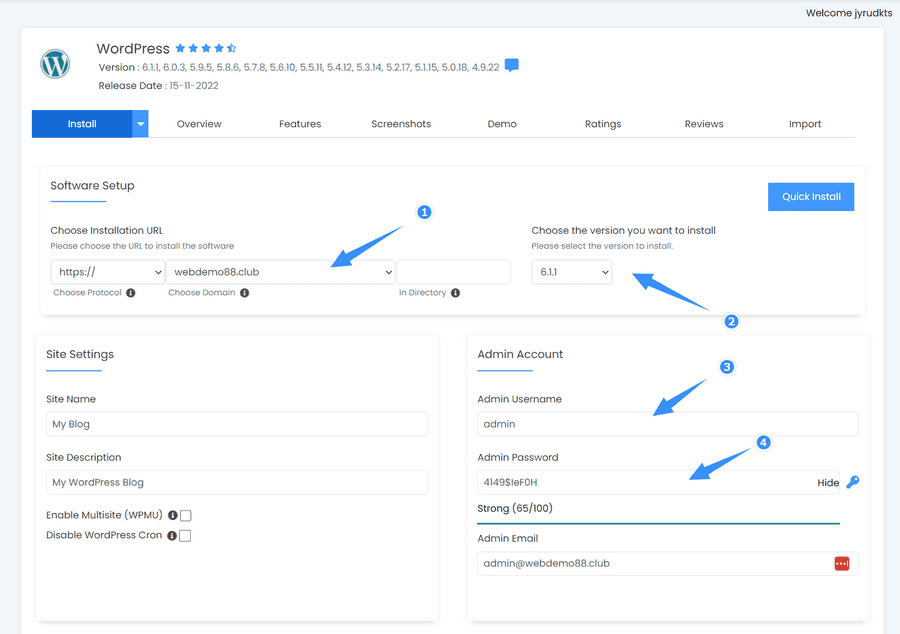View the Screenshots tab
Viewport: 900px width, 634px height.
point(401,124)
